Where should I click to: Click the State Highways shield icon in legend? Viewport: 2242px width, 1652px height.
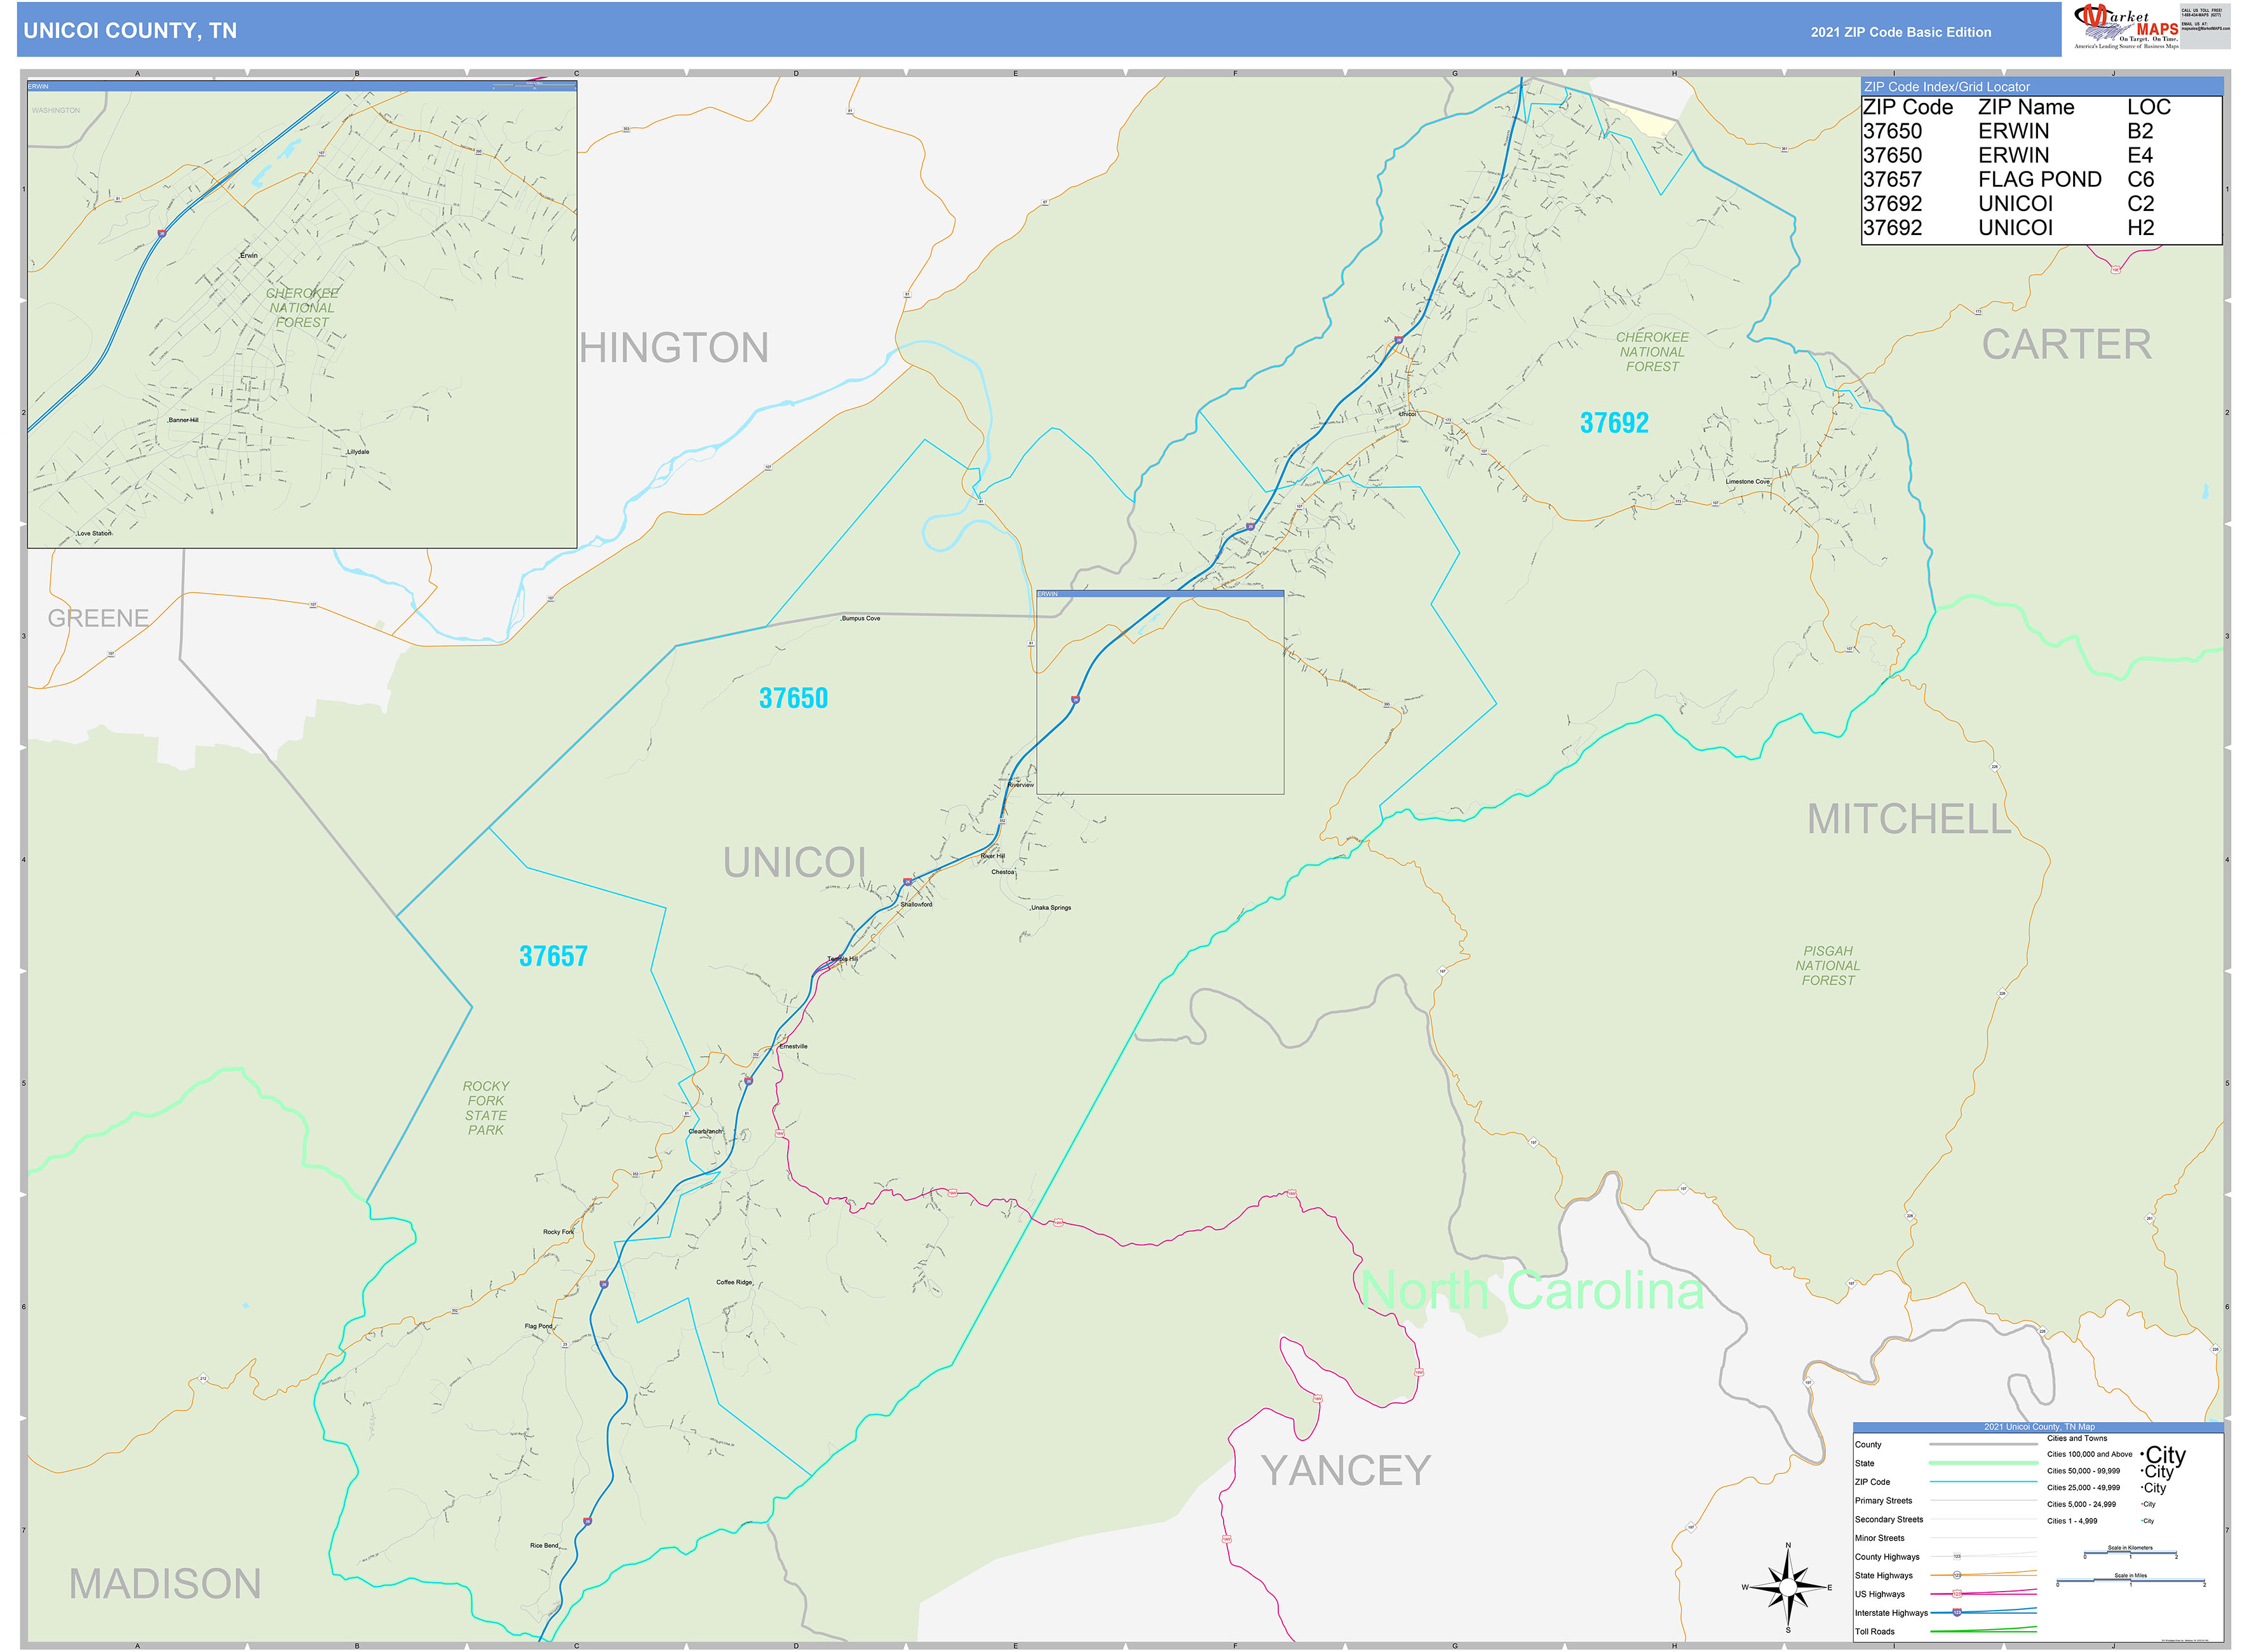point(1959,1575)
